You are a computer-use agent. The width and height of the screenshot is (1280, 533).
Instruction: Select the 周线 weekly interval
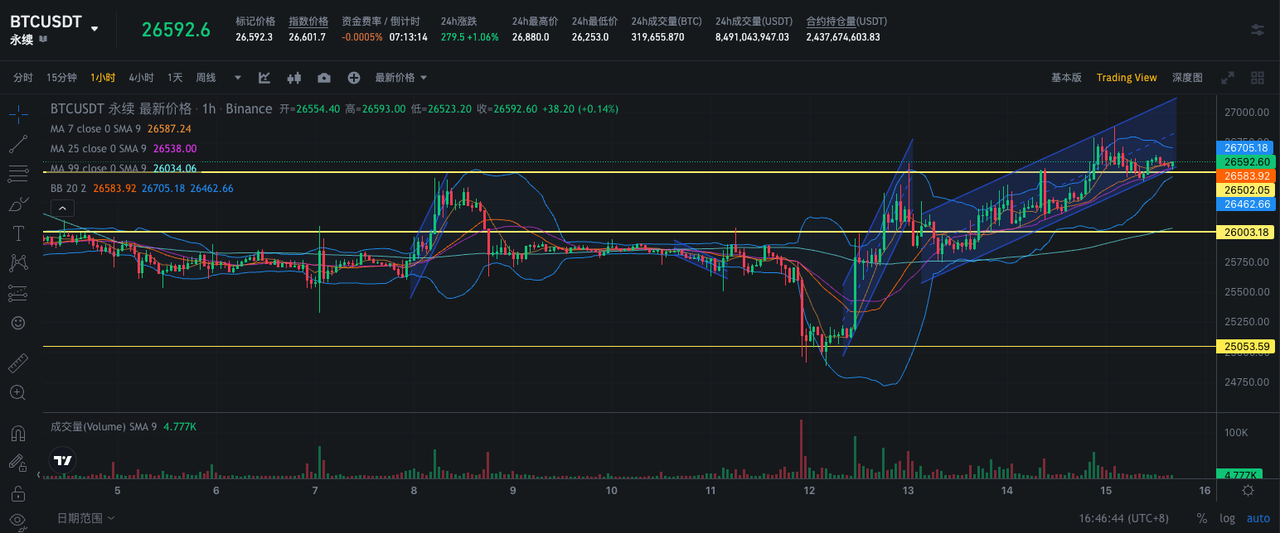point(206,78)
